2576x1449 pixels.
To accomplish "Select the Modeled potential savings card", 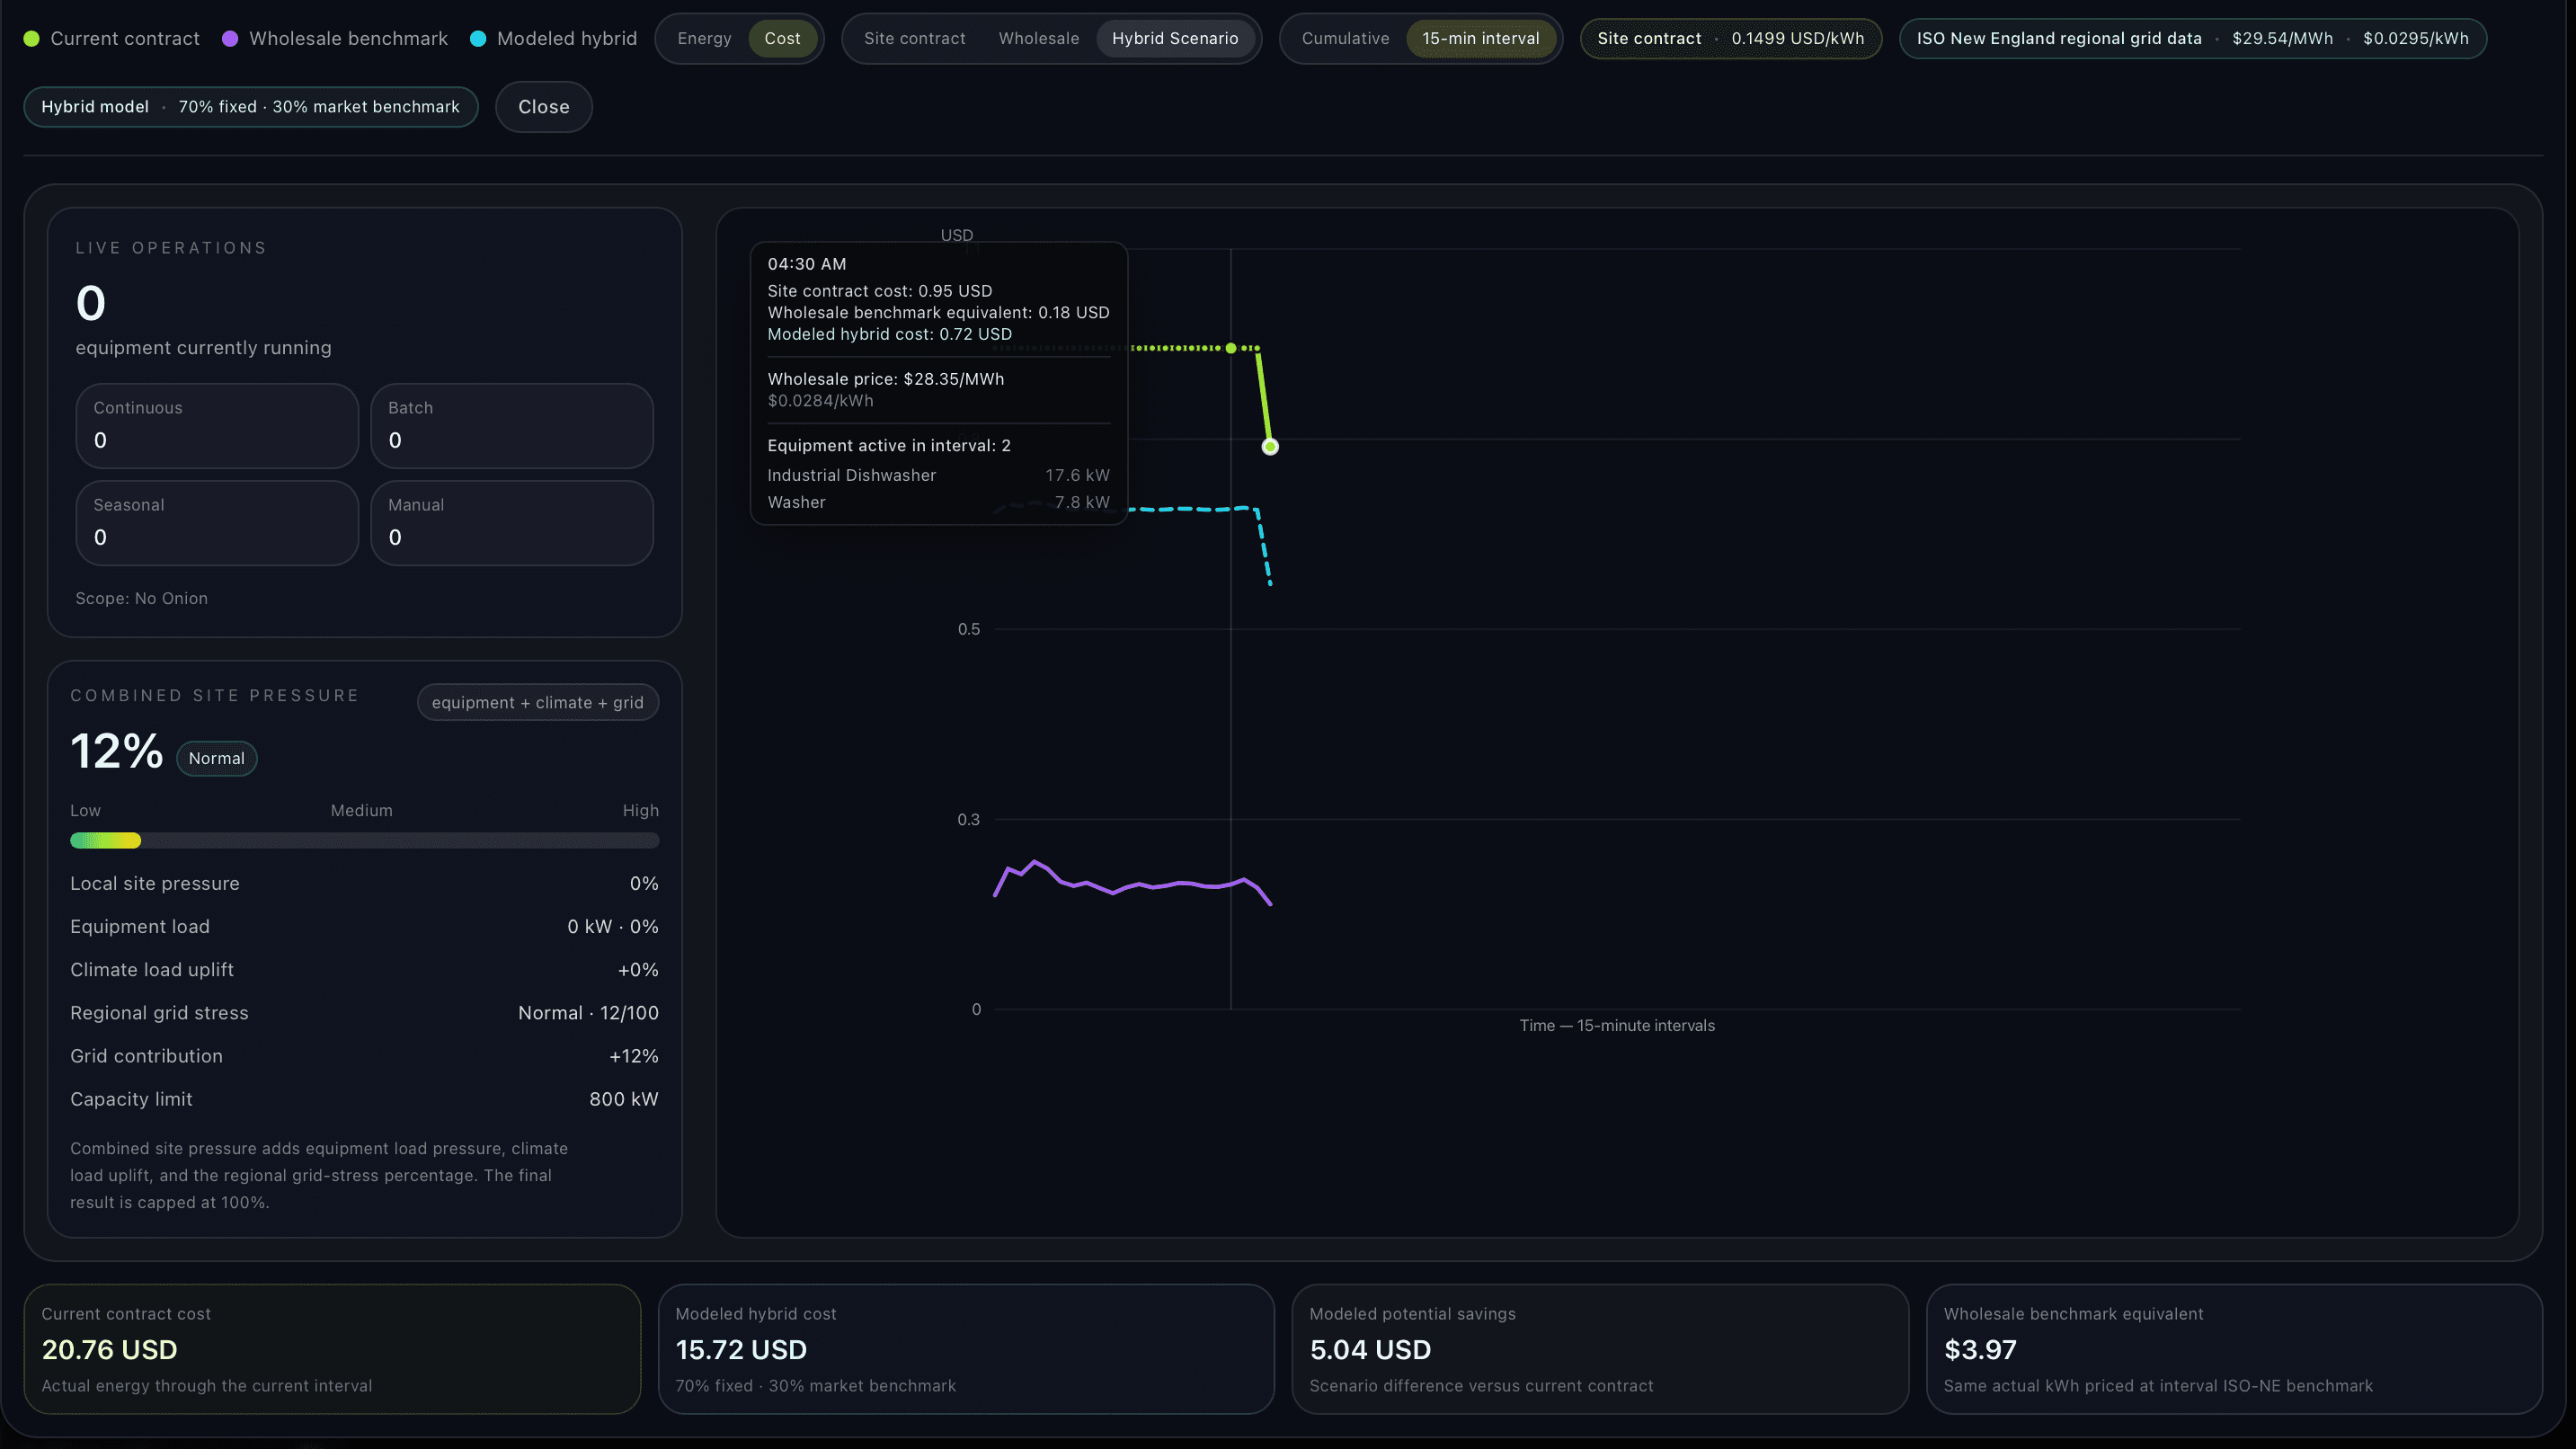I will tap(1600, 1349).
